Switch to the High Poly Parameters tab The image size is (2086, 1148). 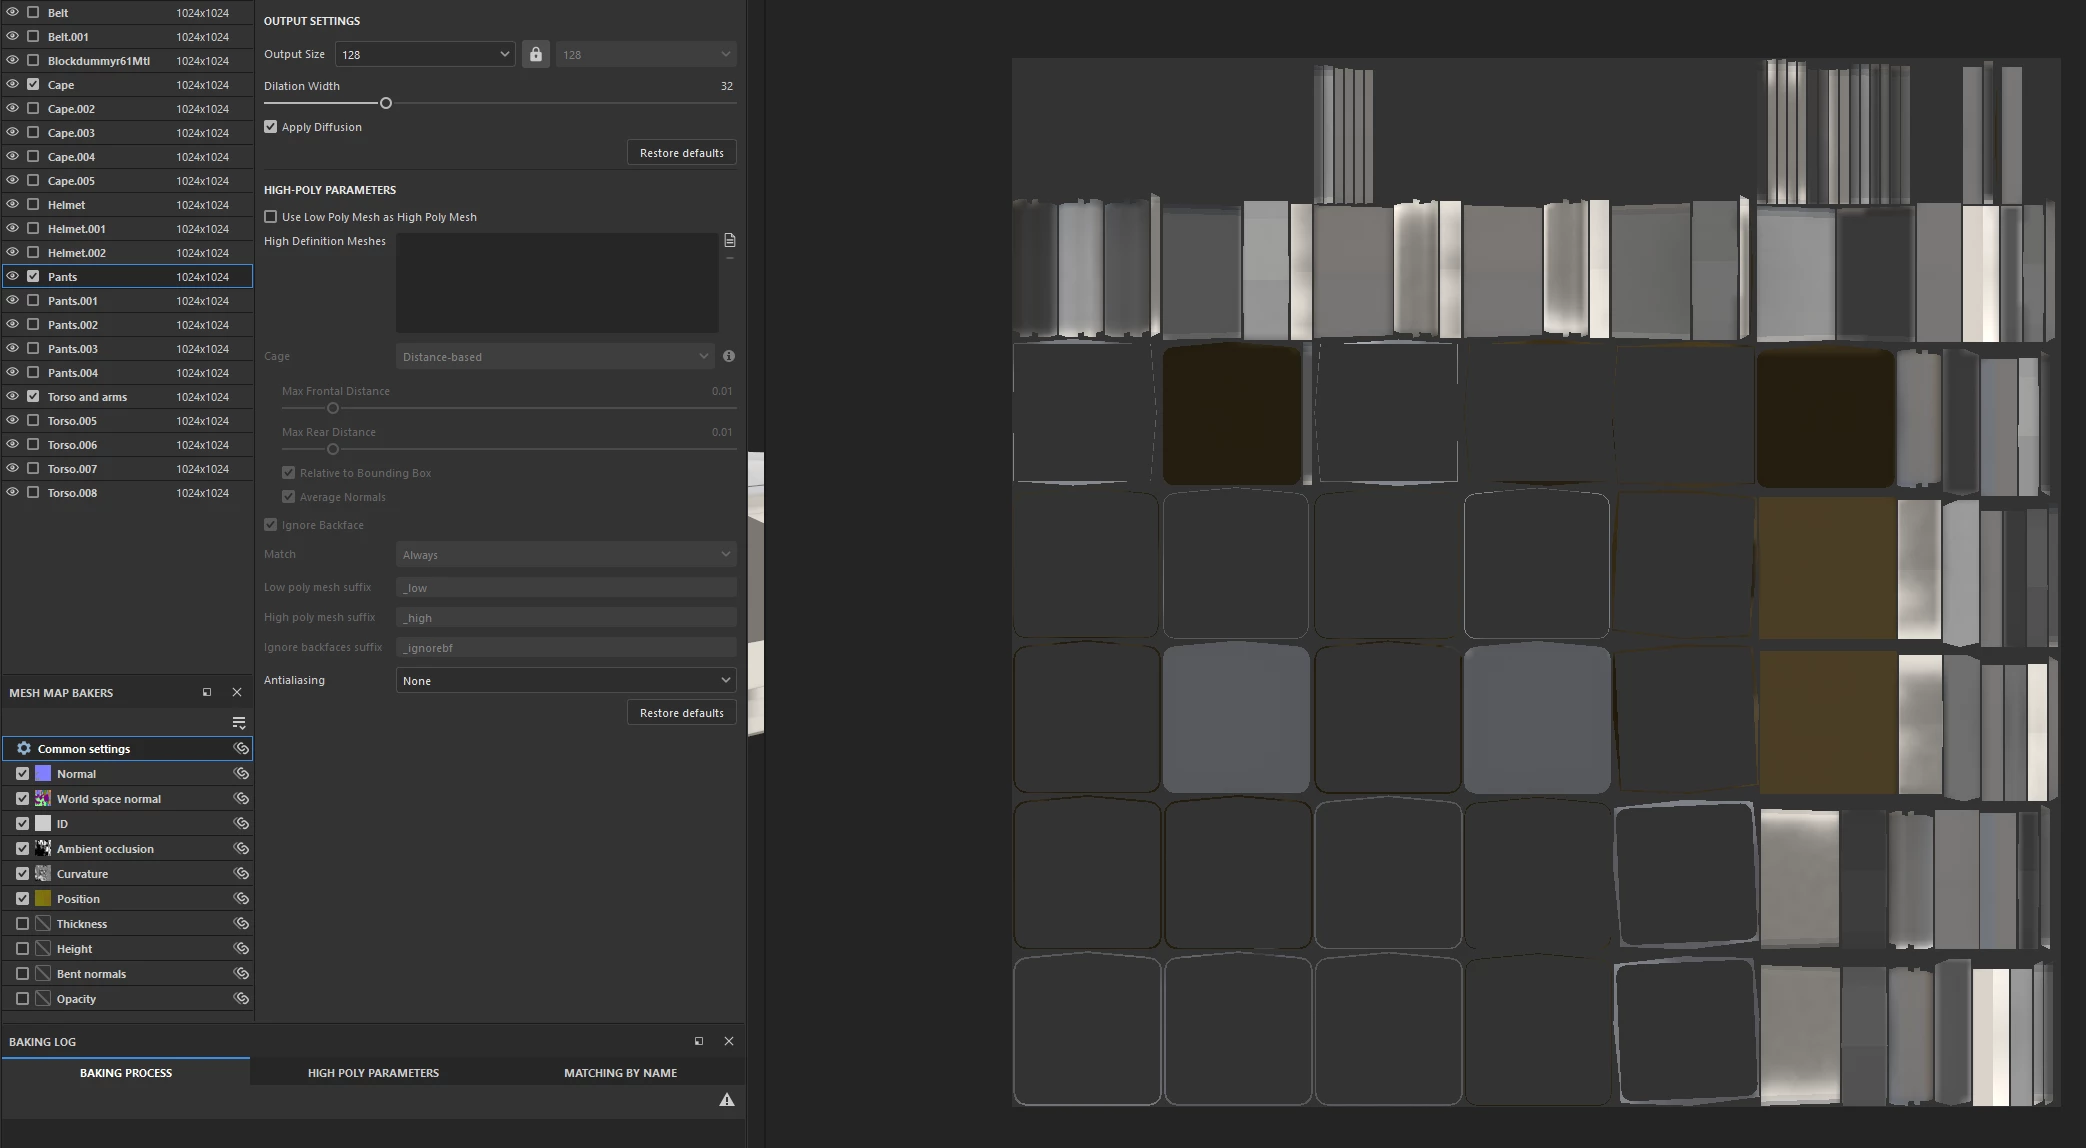(x=373, y=1072)
